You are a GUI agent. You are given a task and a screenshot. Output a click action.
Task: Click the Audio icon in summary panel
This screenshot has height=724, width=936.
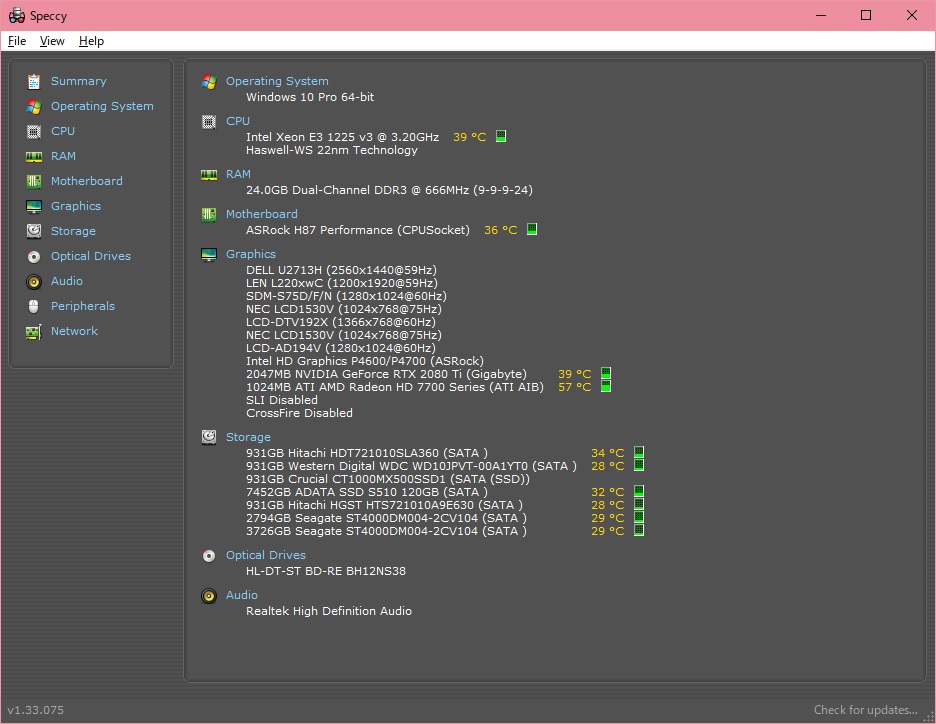[x=209, y=596]
